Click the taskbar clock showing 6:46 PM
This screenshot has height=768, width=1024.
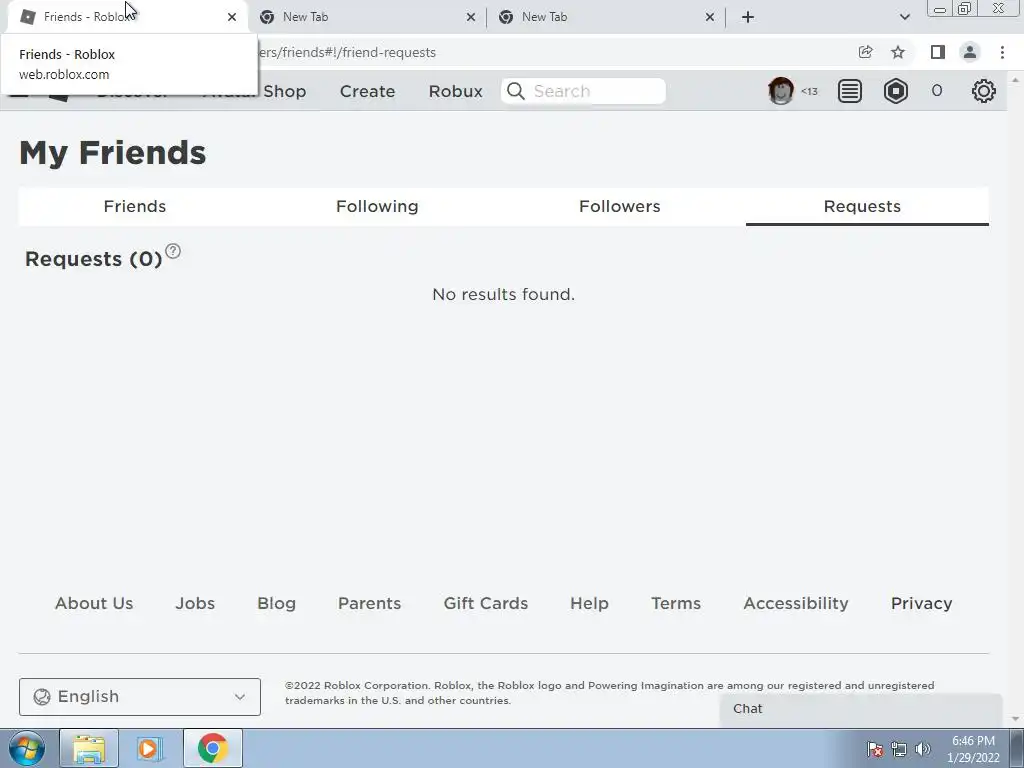click(x=973, y=749)
